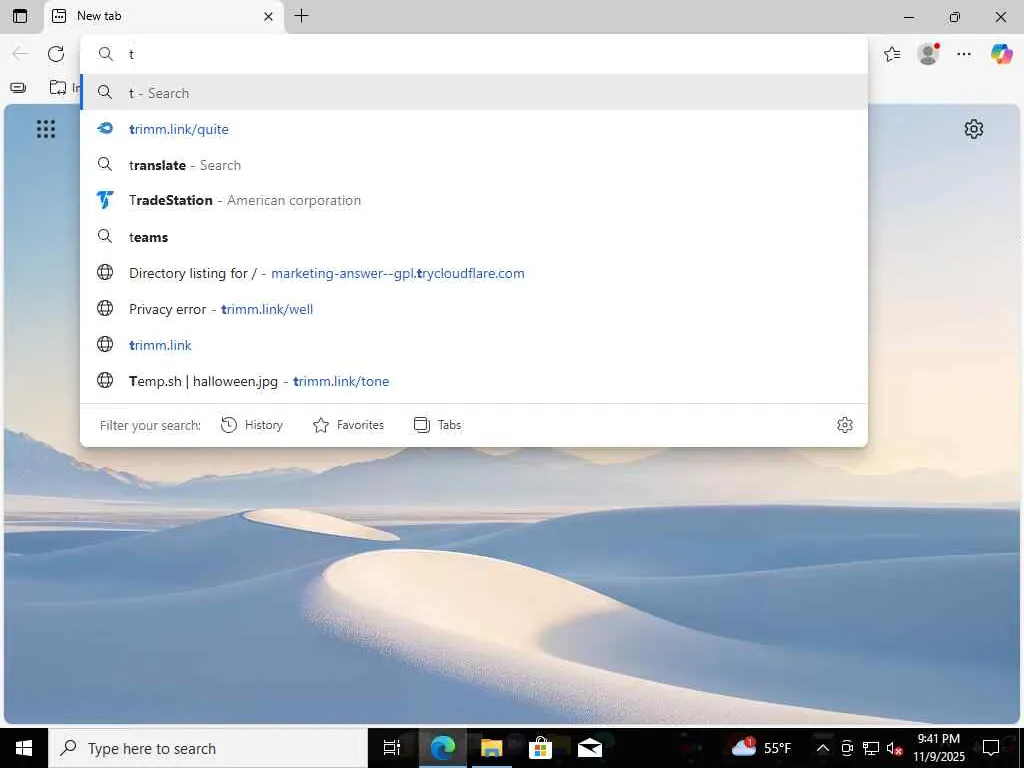Open the plain trimm.link suggestion
This screenshot has width=1024, height=768.
pos(474,345)
